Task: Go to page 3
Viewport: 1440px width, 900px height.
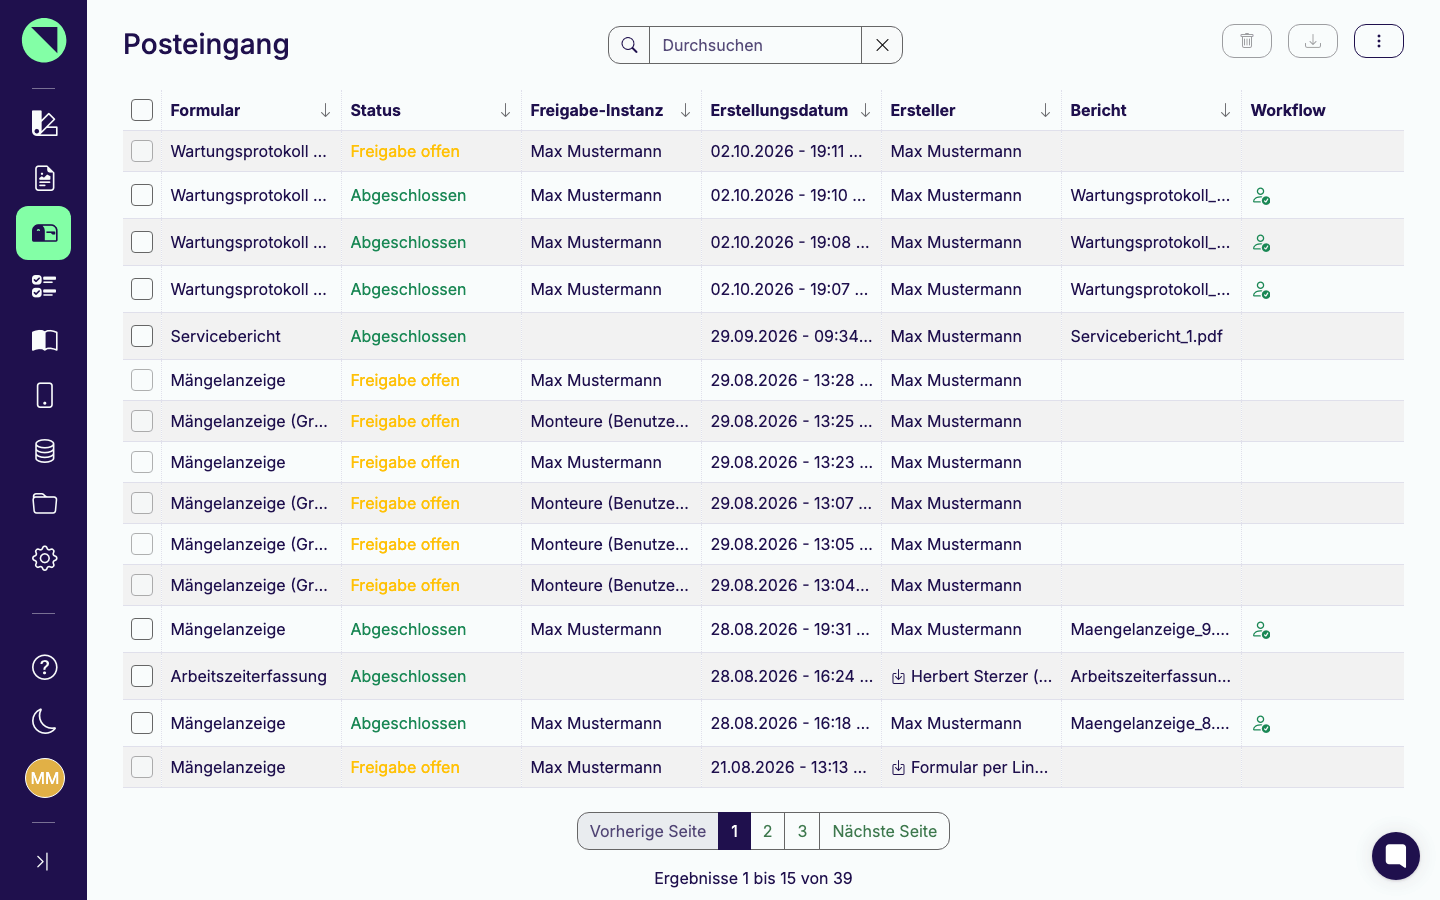Action: [x=802, y=831]
